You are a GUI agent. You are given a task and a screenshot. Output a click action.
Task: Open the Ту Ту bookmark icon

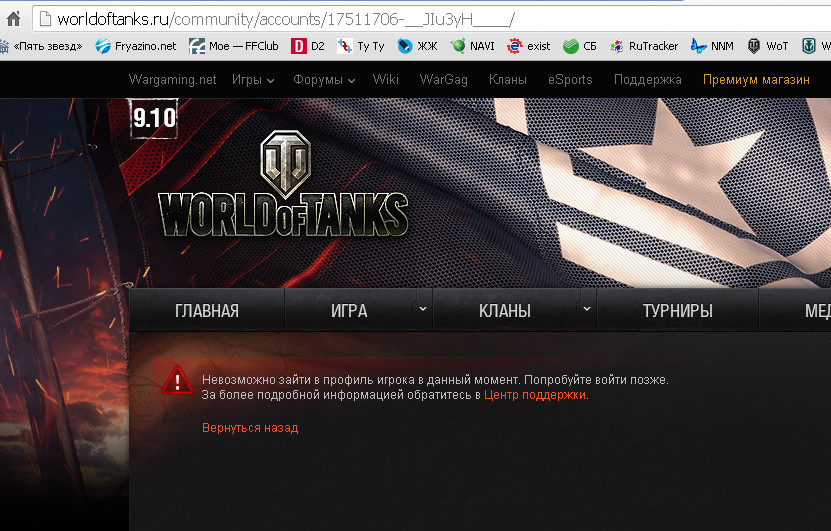[345, 46]
